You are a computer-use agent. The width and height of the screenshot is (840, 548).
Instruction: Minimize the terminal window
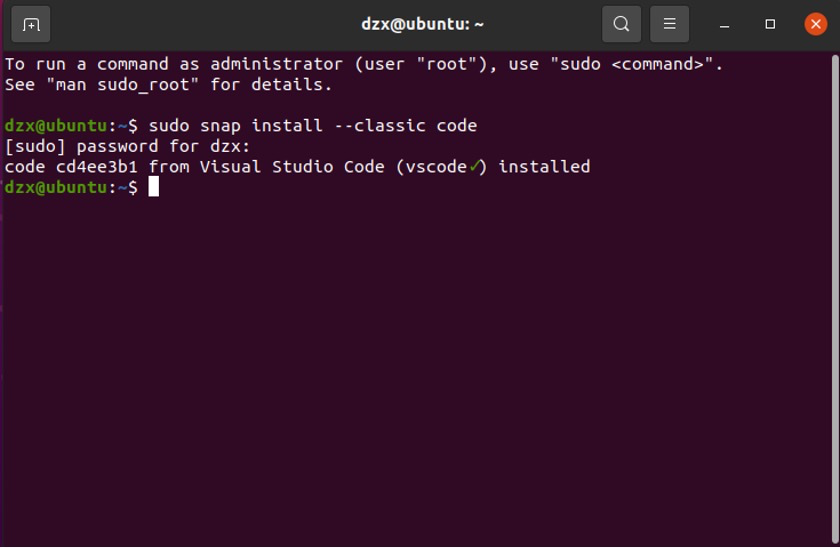pos(725,24)
